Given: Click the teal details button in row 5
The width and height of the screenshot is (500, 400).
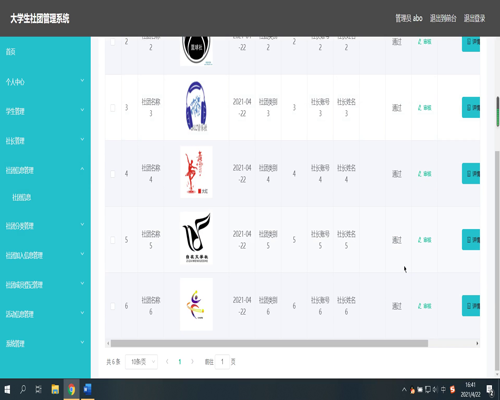Looking at the screenshot, I should point(471,239).
